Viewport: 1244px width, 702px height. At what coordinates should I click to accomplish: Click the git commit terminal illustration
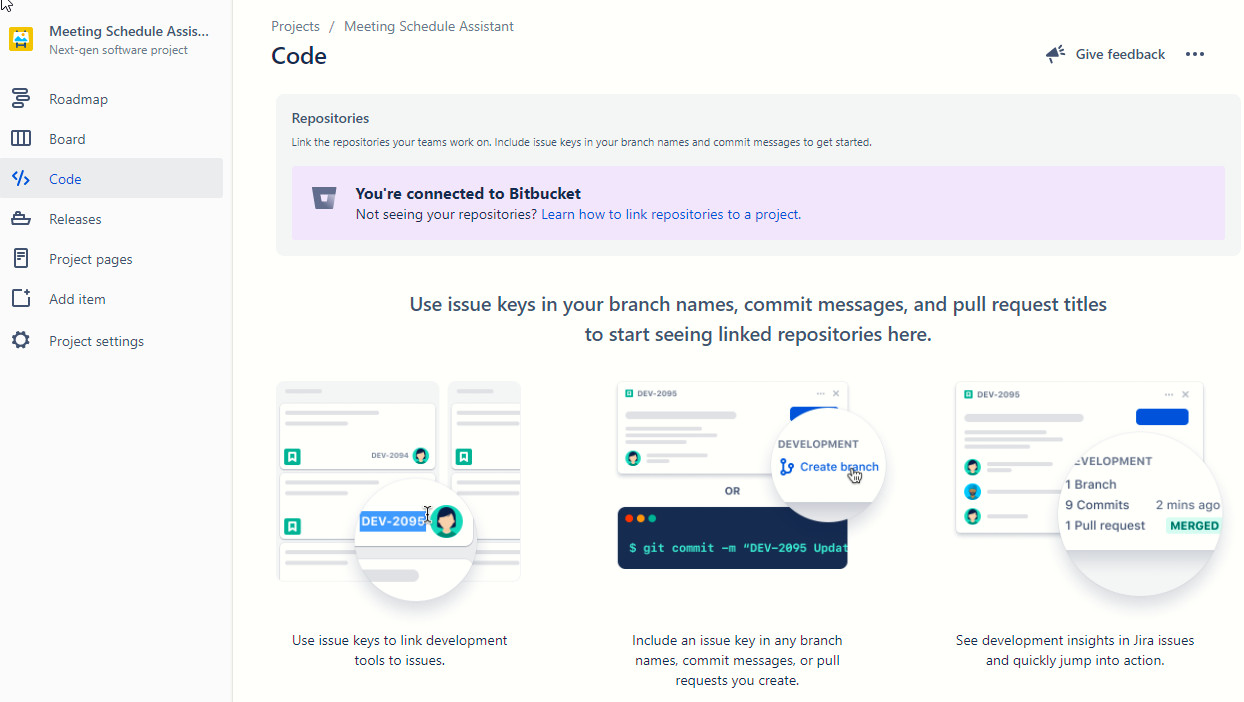[x=732, y=539]
